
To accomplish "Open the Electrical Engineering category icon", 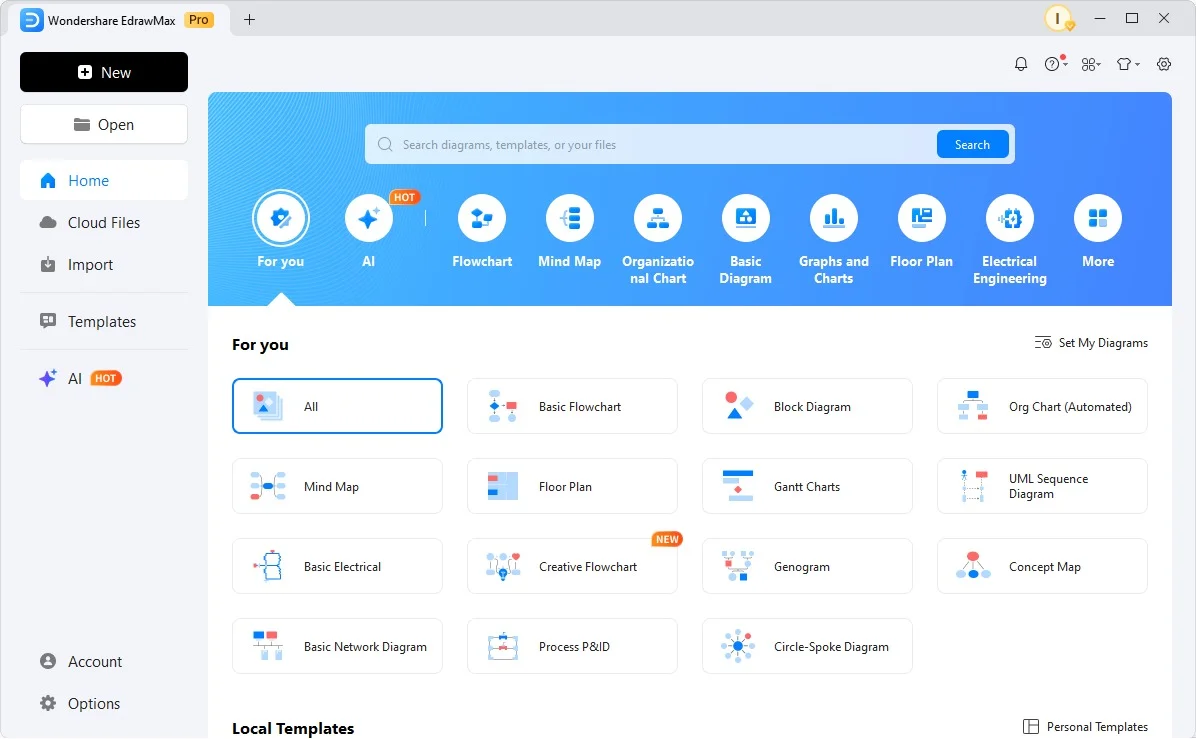I will pos(1010,218).
